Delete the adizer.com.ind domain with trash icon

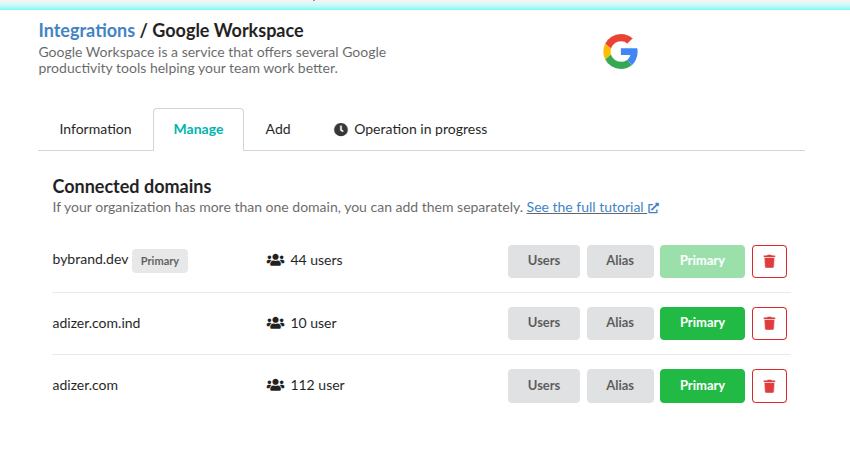[769, 324]
